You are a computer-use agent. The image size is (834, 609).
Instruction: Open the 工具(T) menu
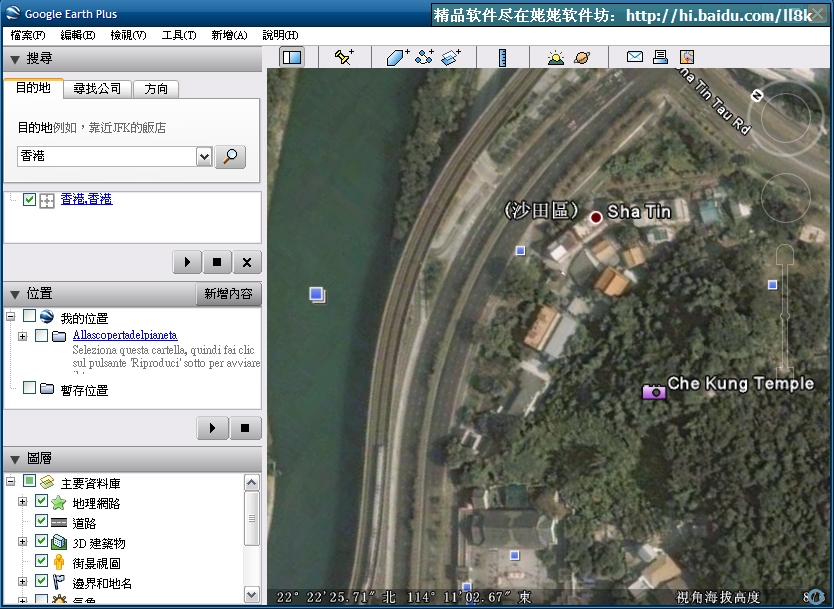179,35
